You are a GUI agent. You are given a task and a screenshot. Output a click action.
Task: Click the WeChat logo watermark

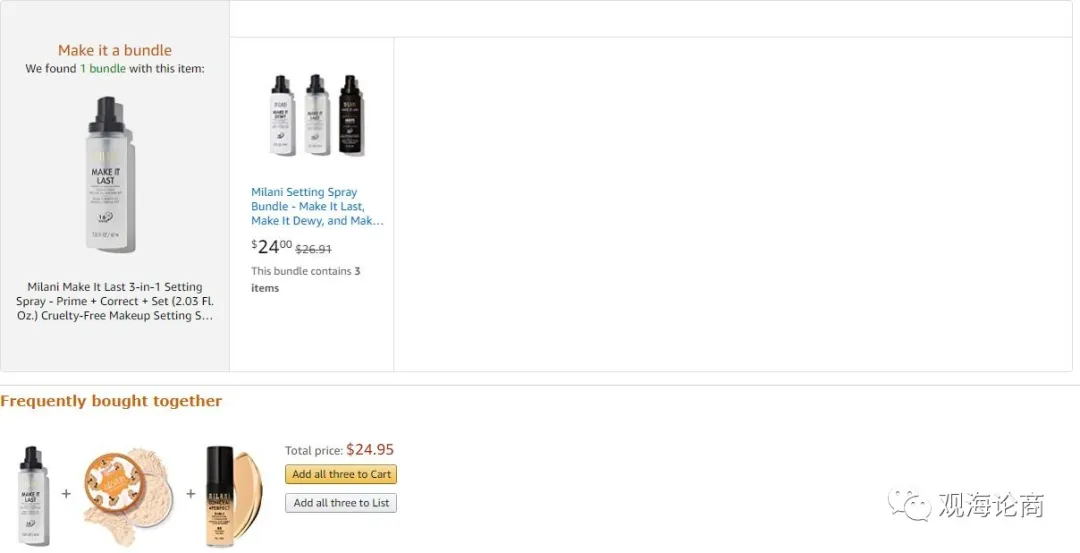(910, 505)
